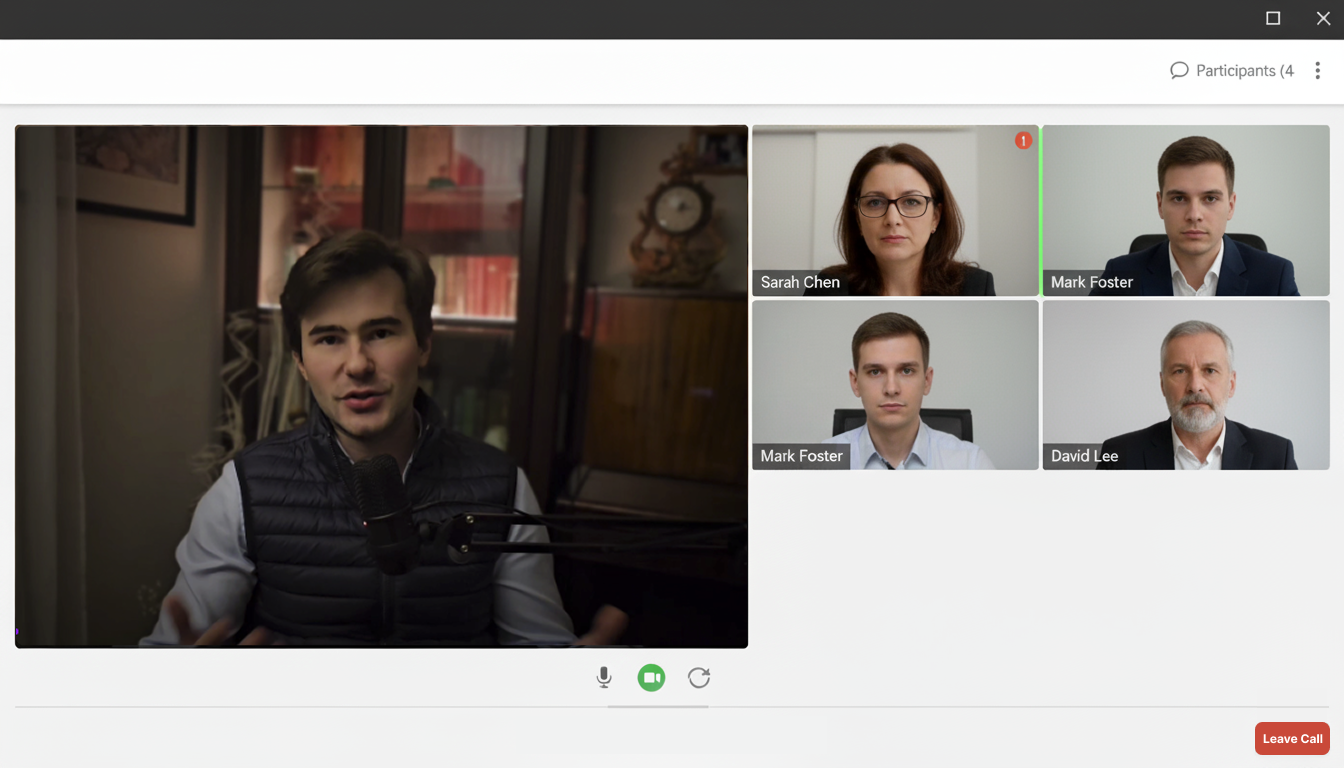This screenshot has height=768, width=1344.
Task: Maximize the call window
Action: click(x=1273, y=18)
